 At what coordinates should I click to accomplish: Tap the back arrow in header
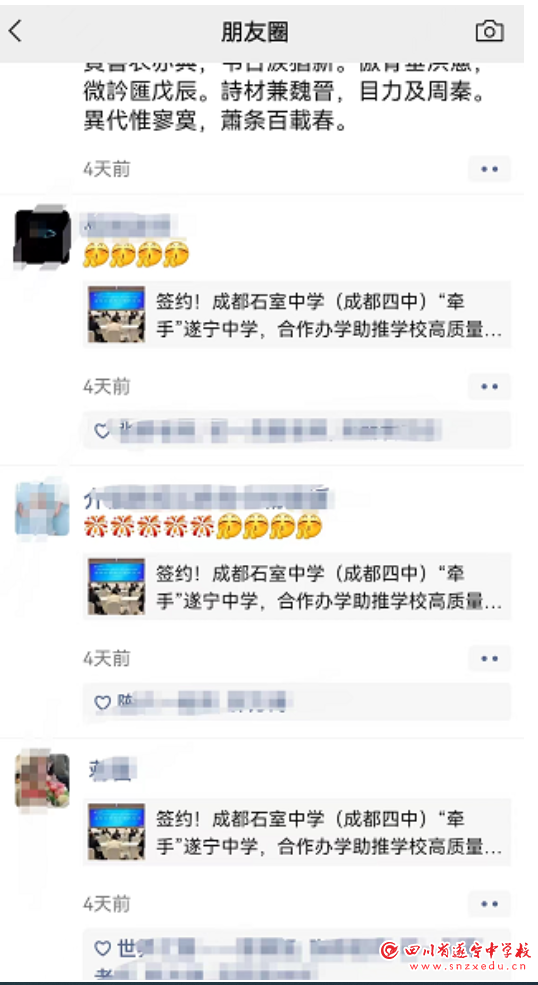16,31
